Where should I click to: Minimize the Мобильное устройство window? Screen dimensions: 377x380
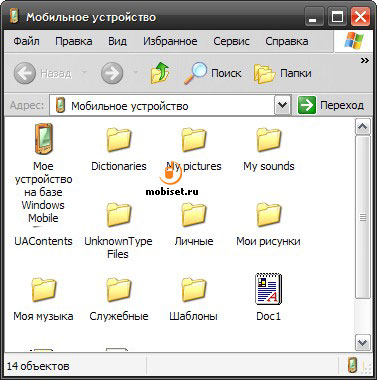pos(314,16)
